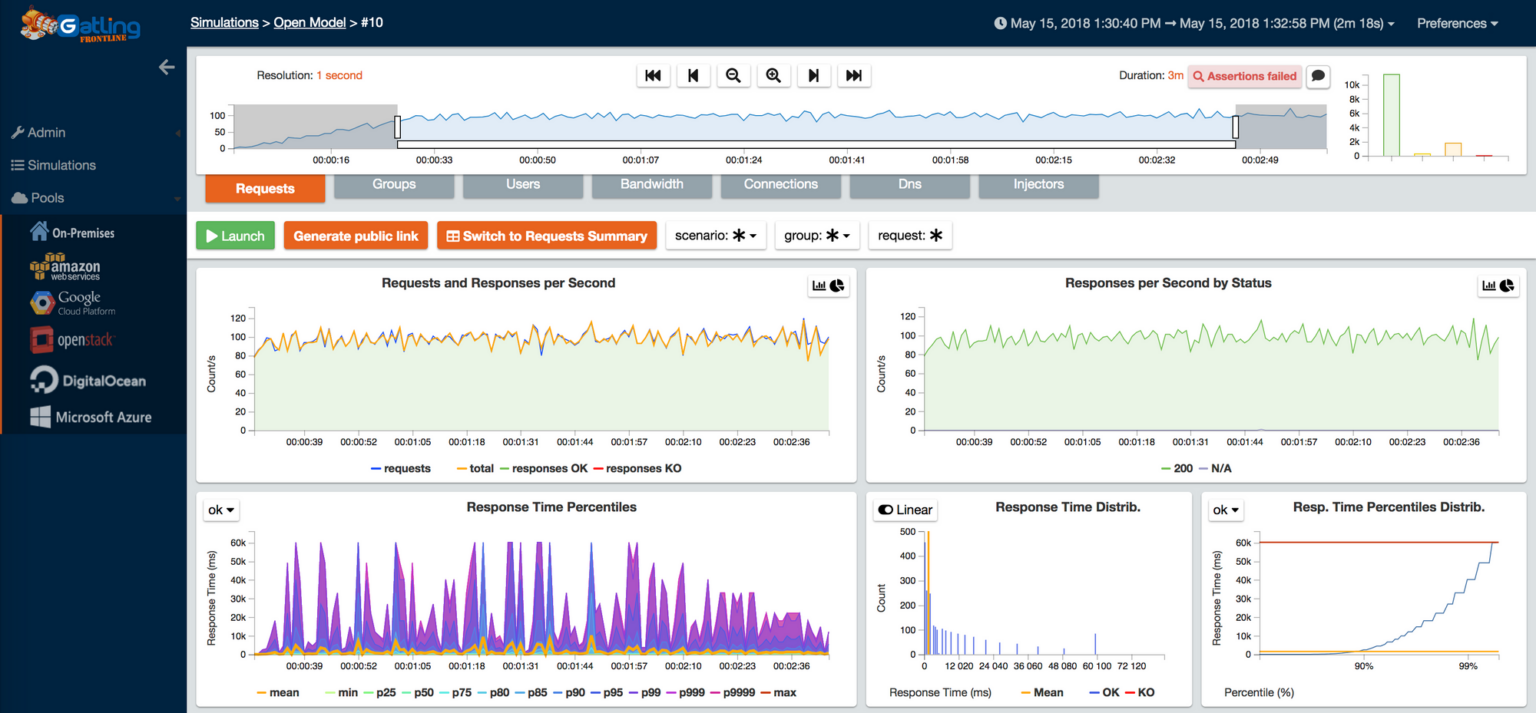
Task: Switch Requests chart to bar chart view
Action: point(817,285)
